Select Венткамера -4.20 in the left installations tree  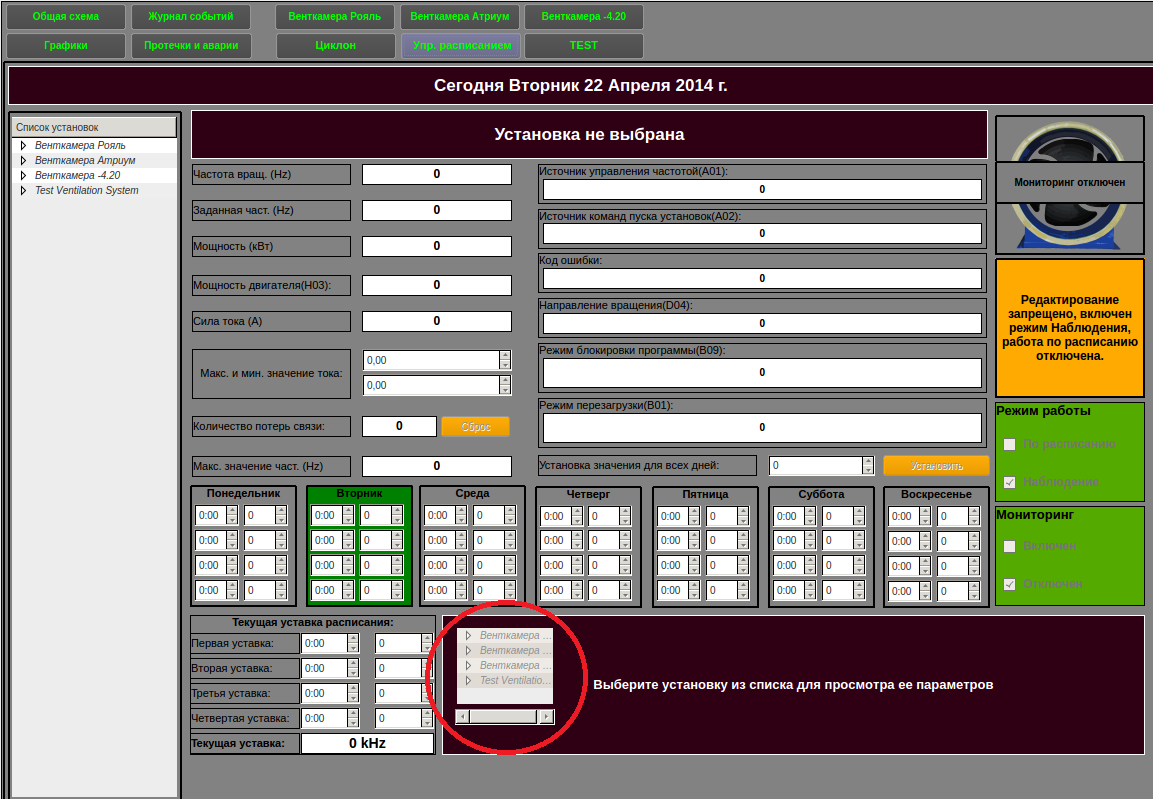77,175
